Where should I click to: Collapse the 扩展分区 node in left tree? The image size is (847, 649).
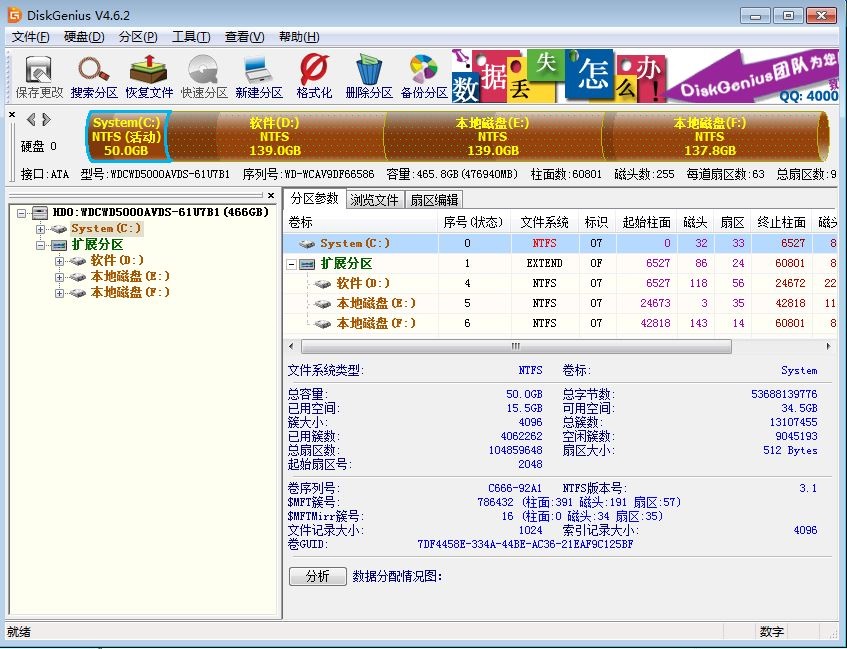tap(41, 245)
